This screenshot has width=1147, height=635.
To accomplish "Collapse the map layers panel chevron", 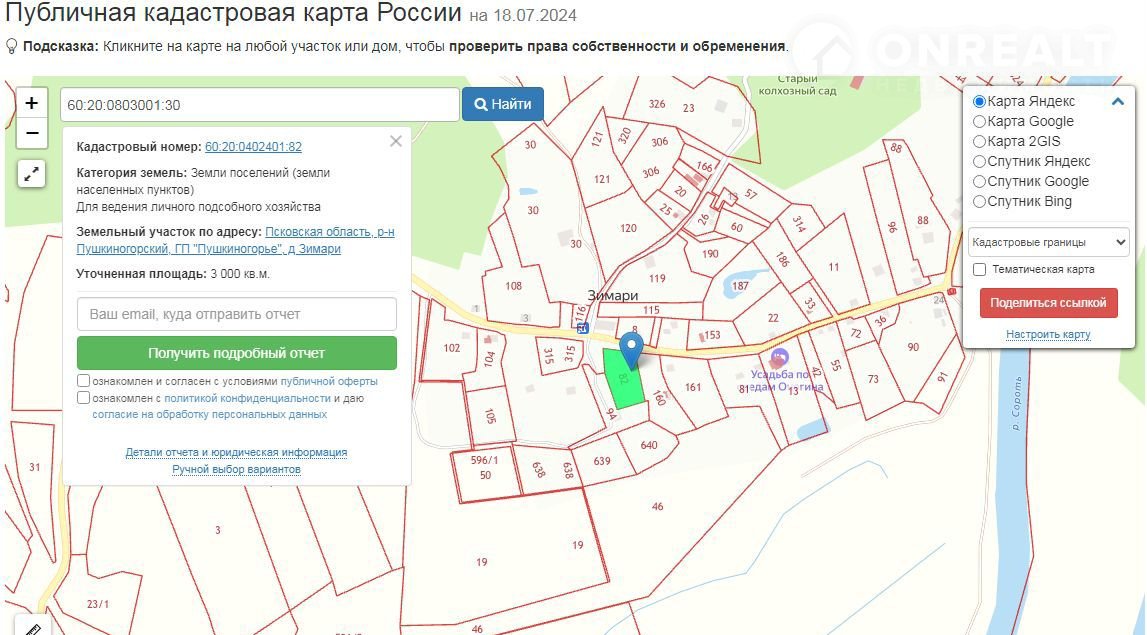I will pyautogui.click(x=1118, y=101).
